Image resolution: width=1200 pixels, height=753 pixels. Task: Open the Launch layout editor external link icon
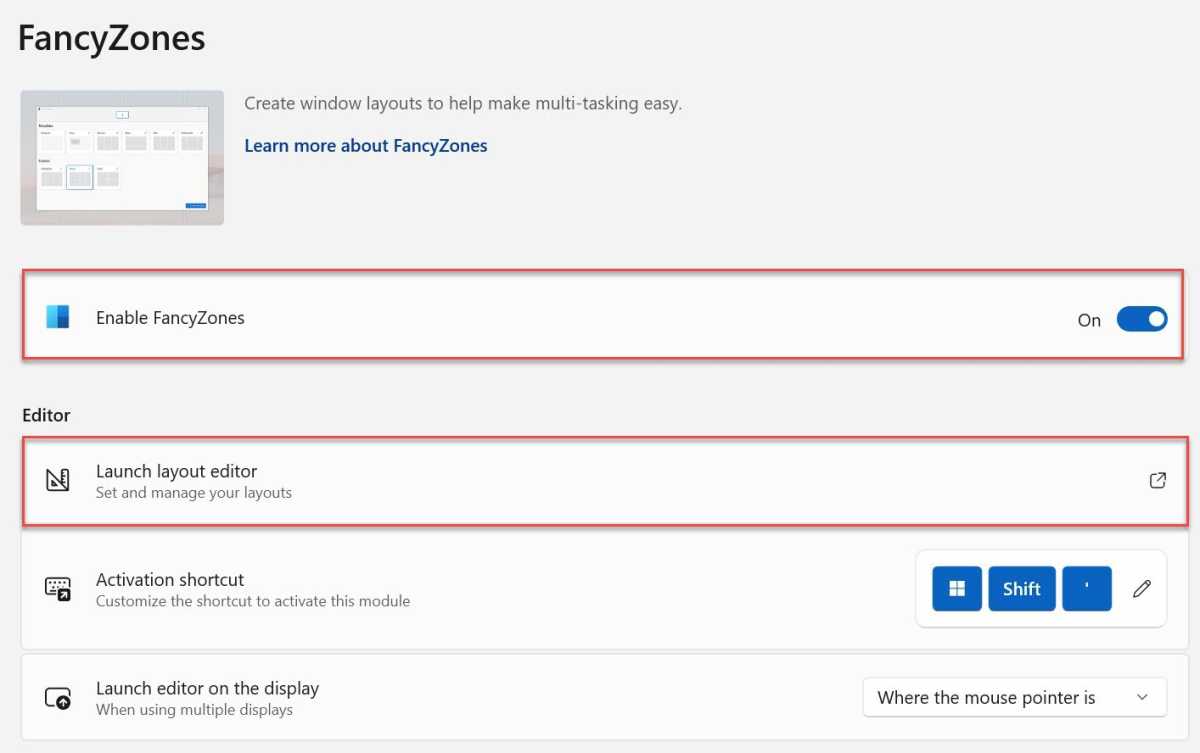click(x=1157, y=481)
